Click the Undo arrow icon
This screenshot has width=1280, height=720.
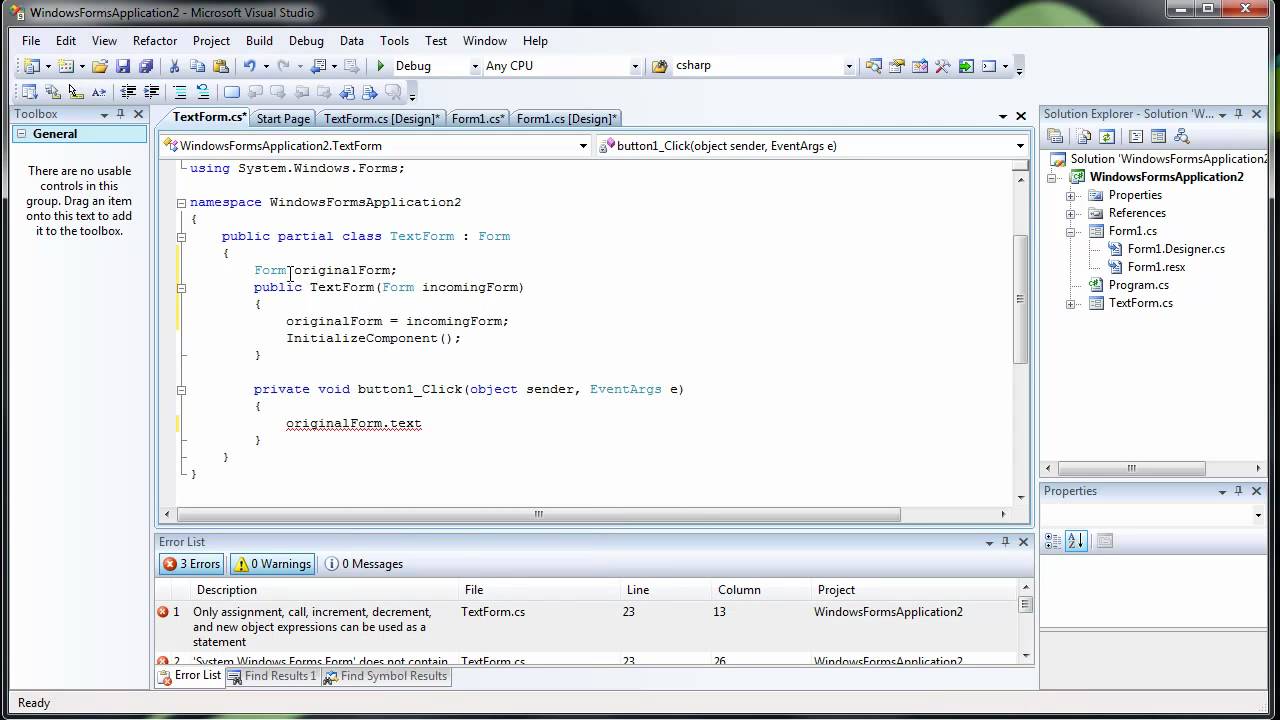tap(249, 66)
